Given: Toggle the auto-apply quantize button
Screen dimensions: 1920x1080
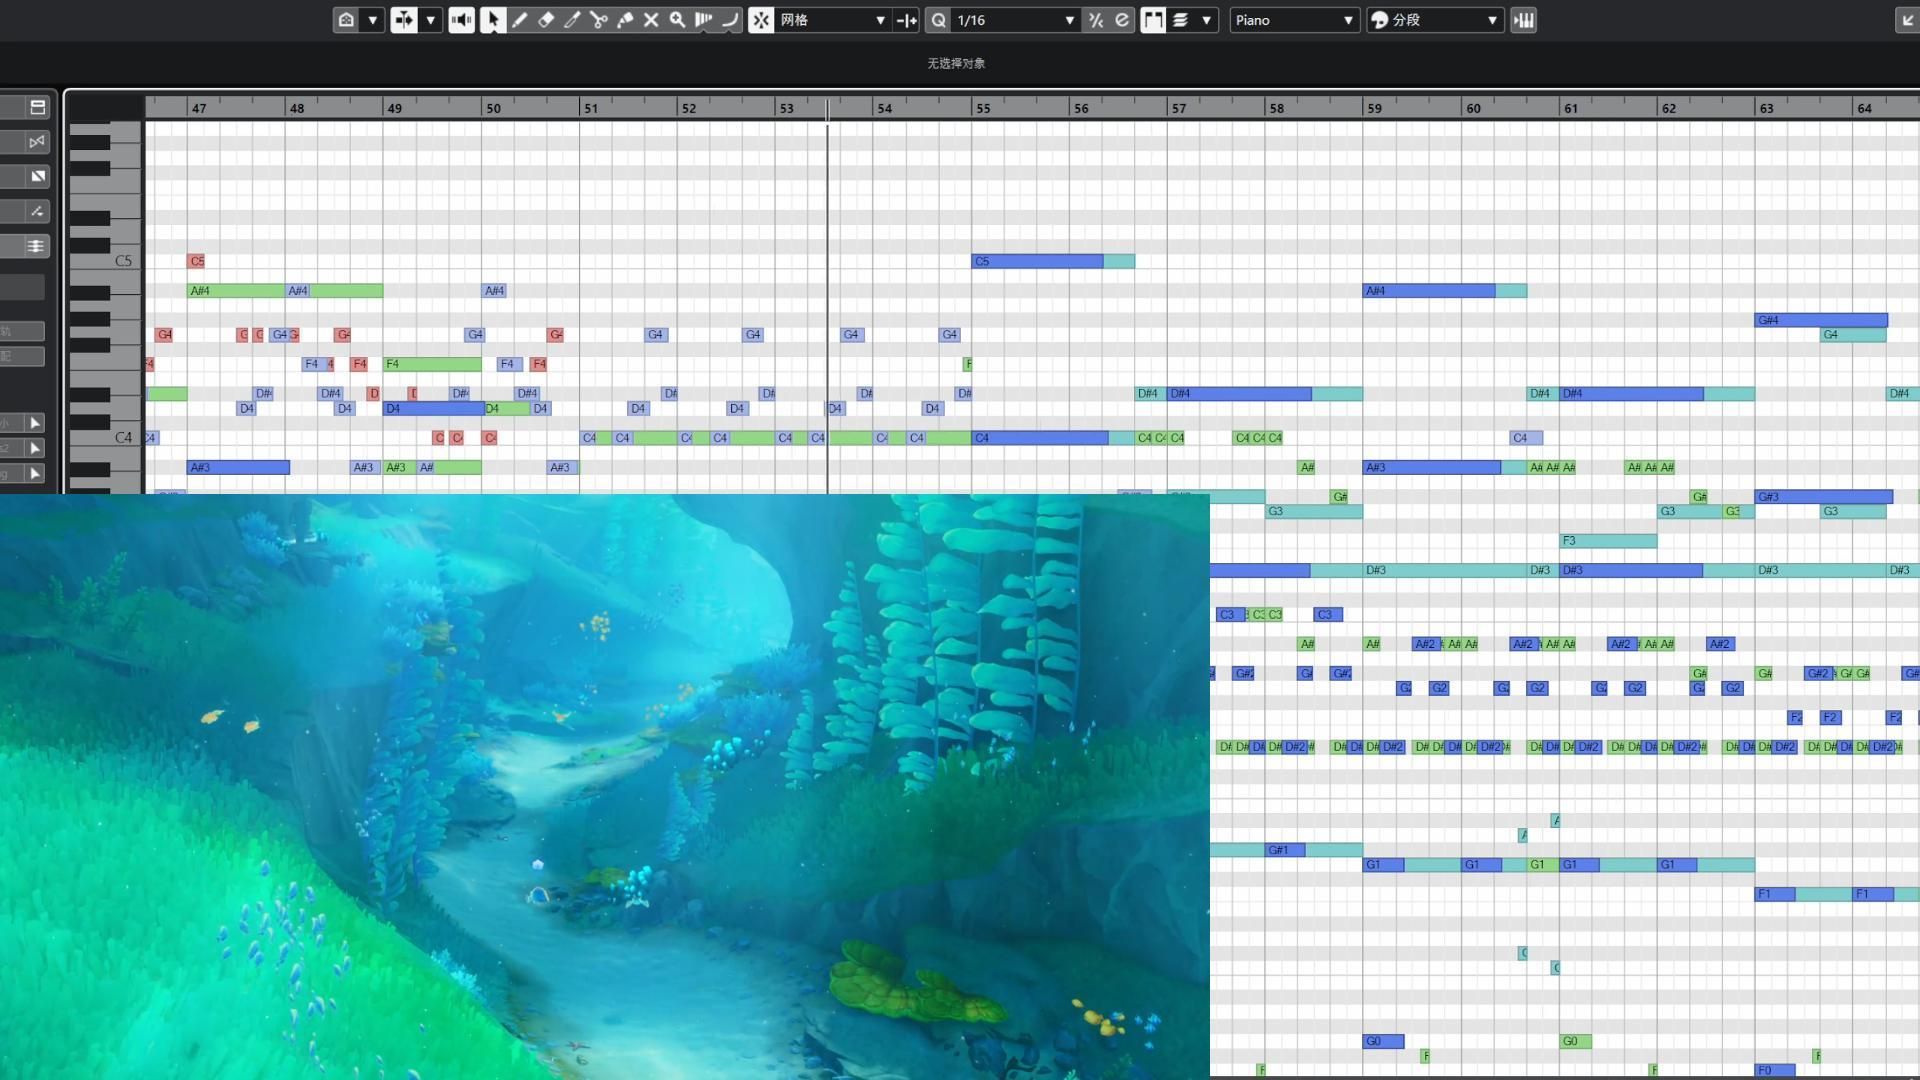Looking at the screenshot, I should tap(1122, 20).
